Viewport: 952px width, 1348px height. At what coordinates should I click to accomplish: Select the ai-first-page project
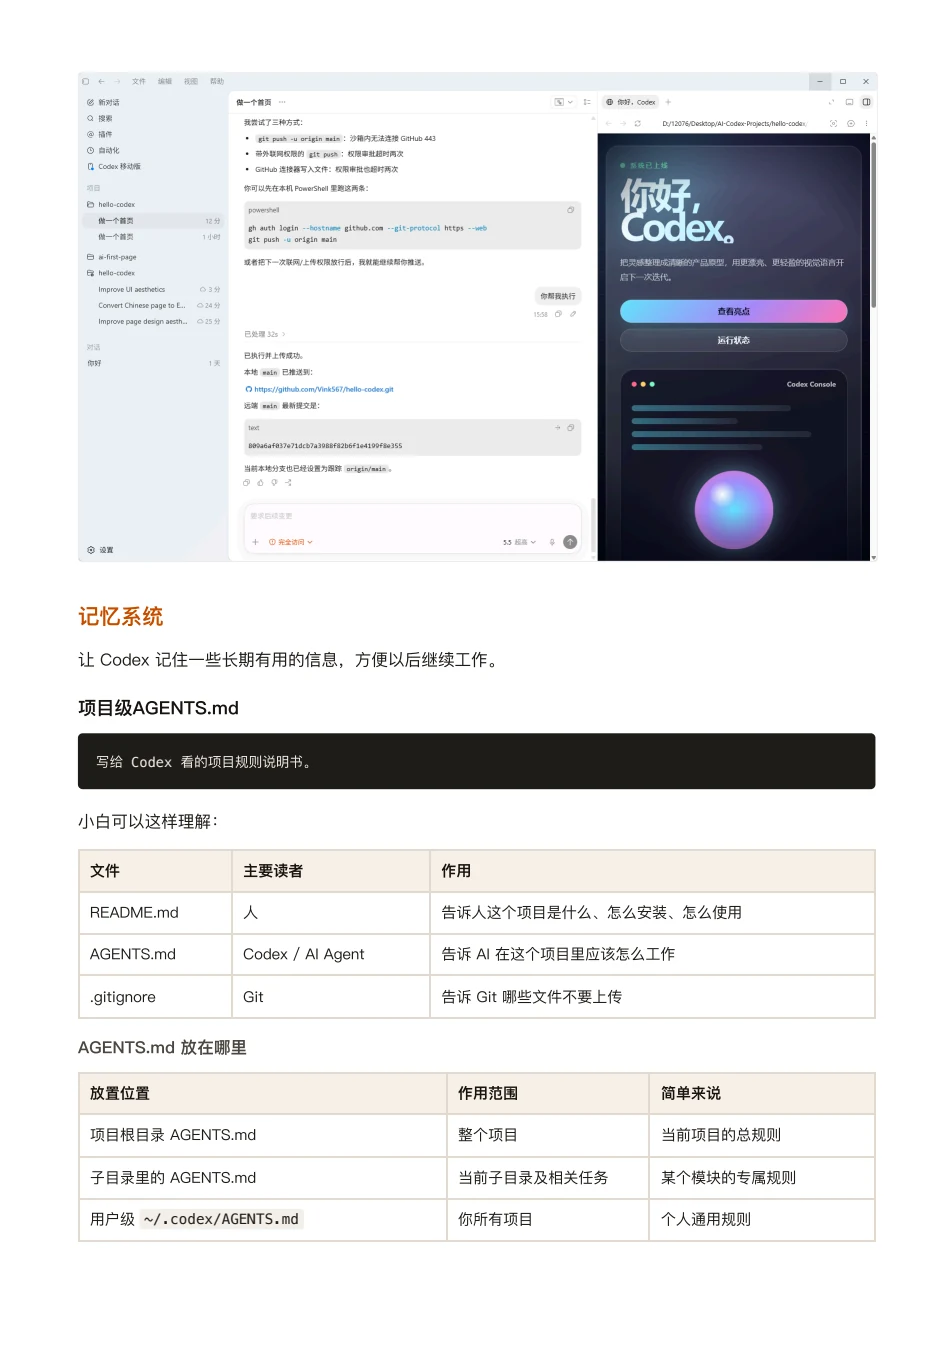tap(112, 257)
